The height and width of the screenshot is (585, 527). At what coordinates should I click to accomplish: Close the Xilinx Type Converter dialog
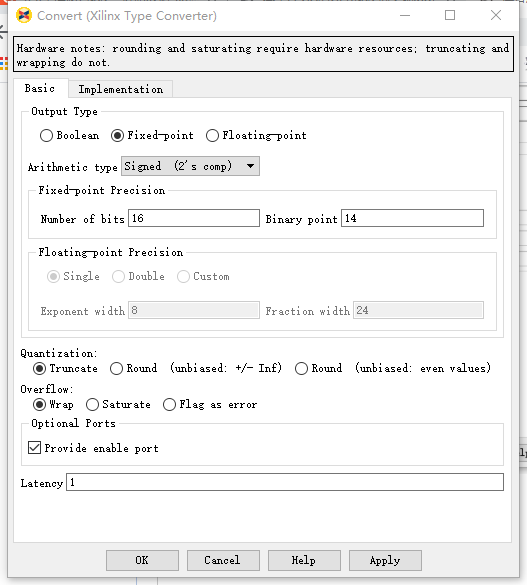tap(496, 15)
